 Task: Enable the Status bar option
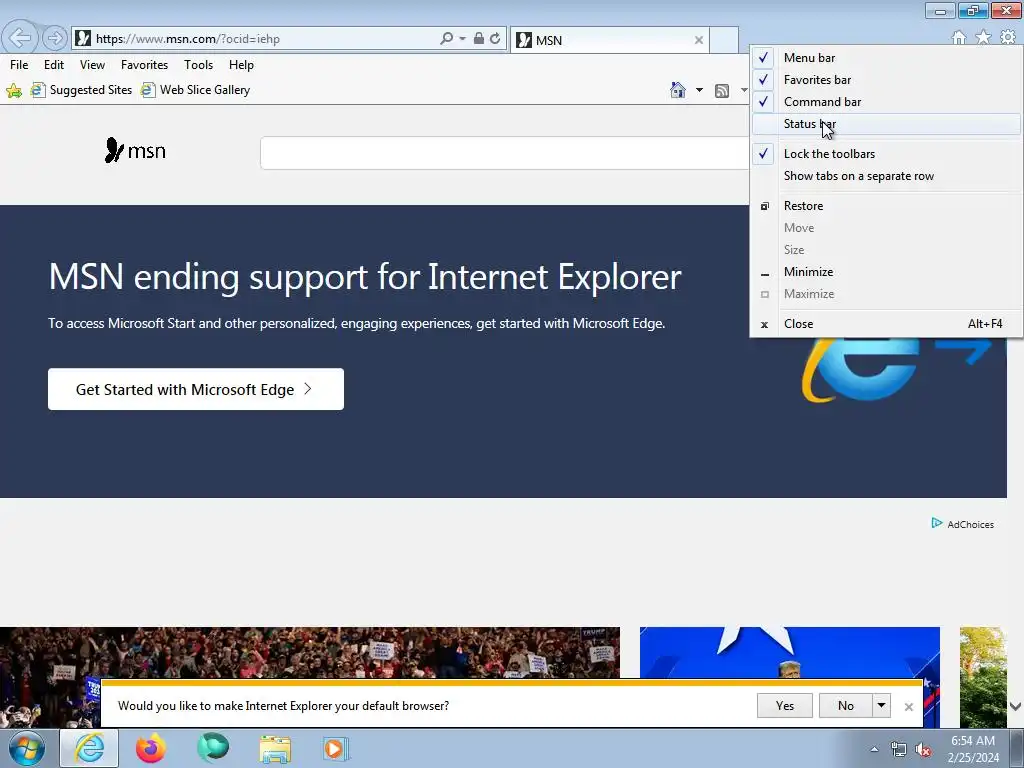[x=886, y=124]
